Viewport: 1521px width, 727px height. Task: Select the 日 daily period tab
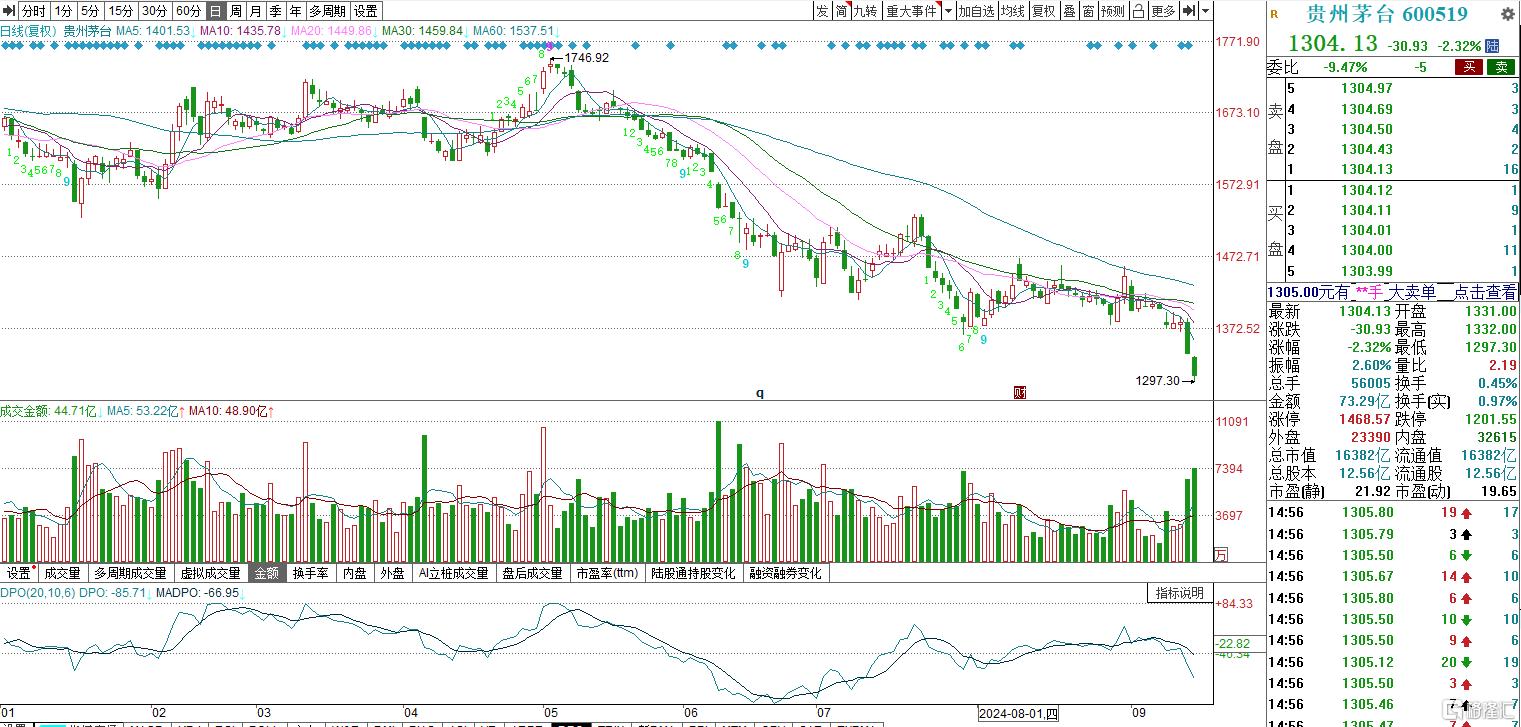pyautogui.click(x=215, y=11)
